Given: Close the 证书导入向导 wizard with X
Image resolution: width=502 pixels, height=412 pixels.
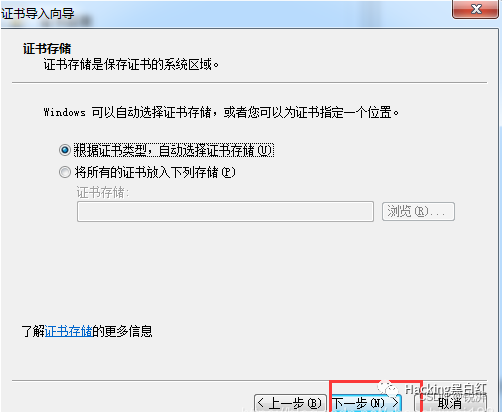Looking at the screenshot, I should point(476,9).
